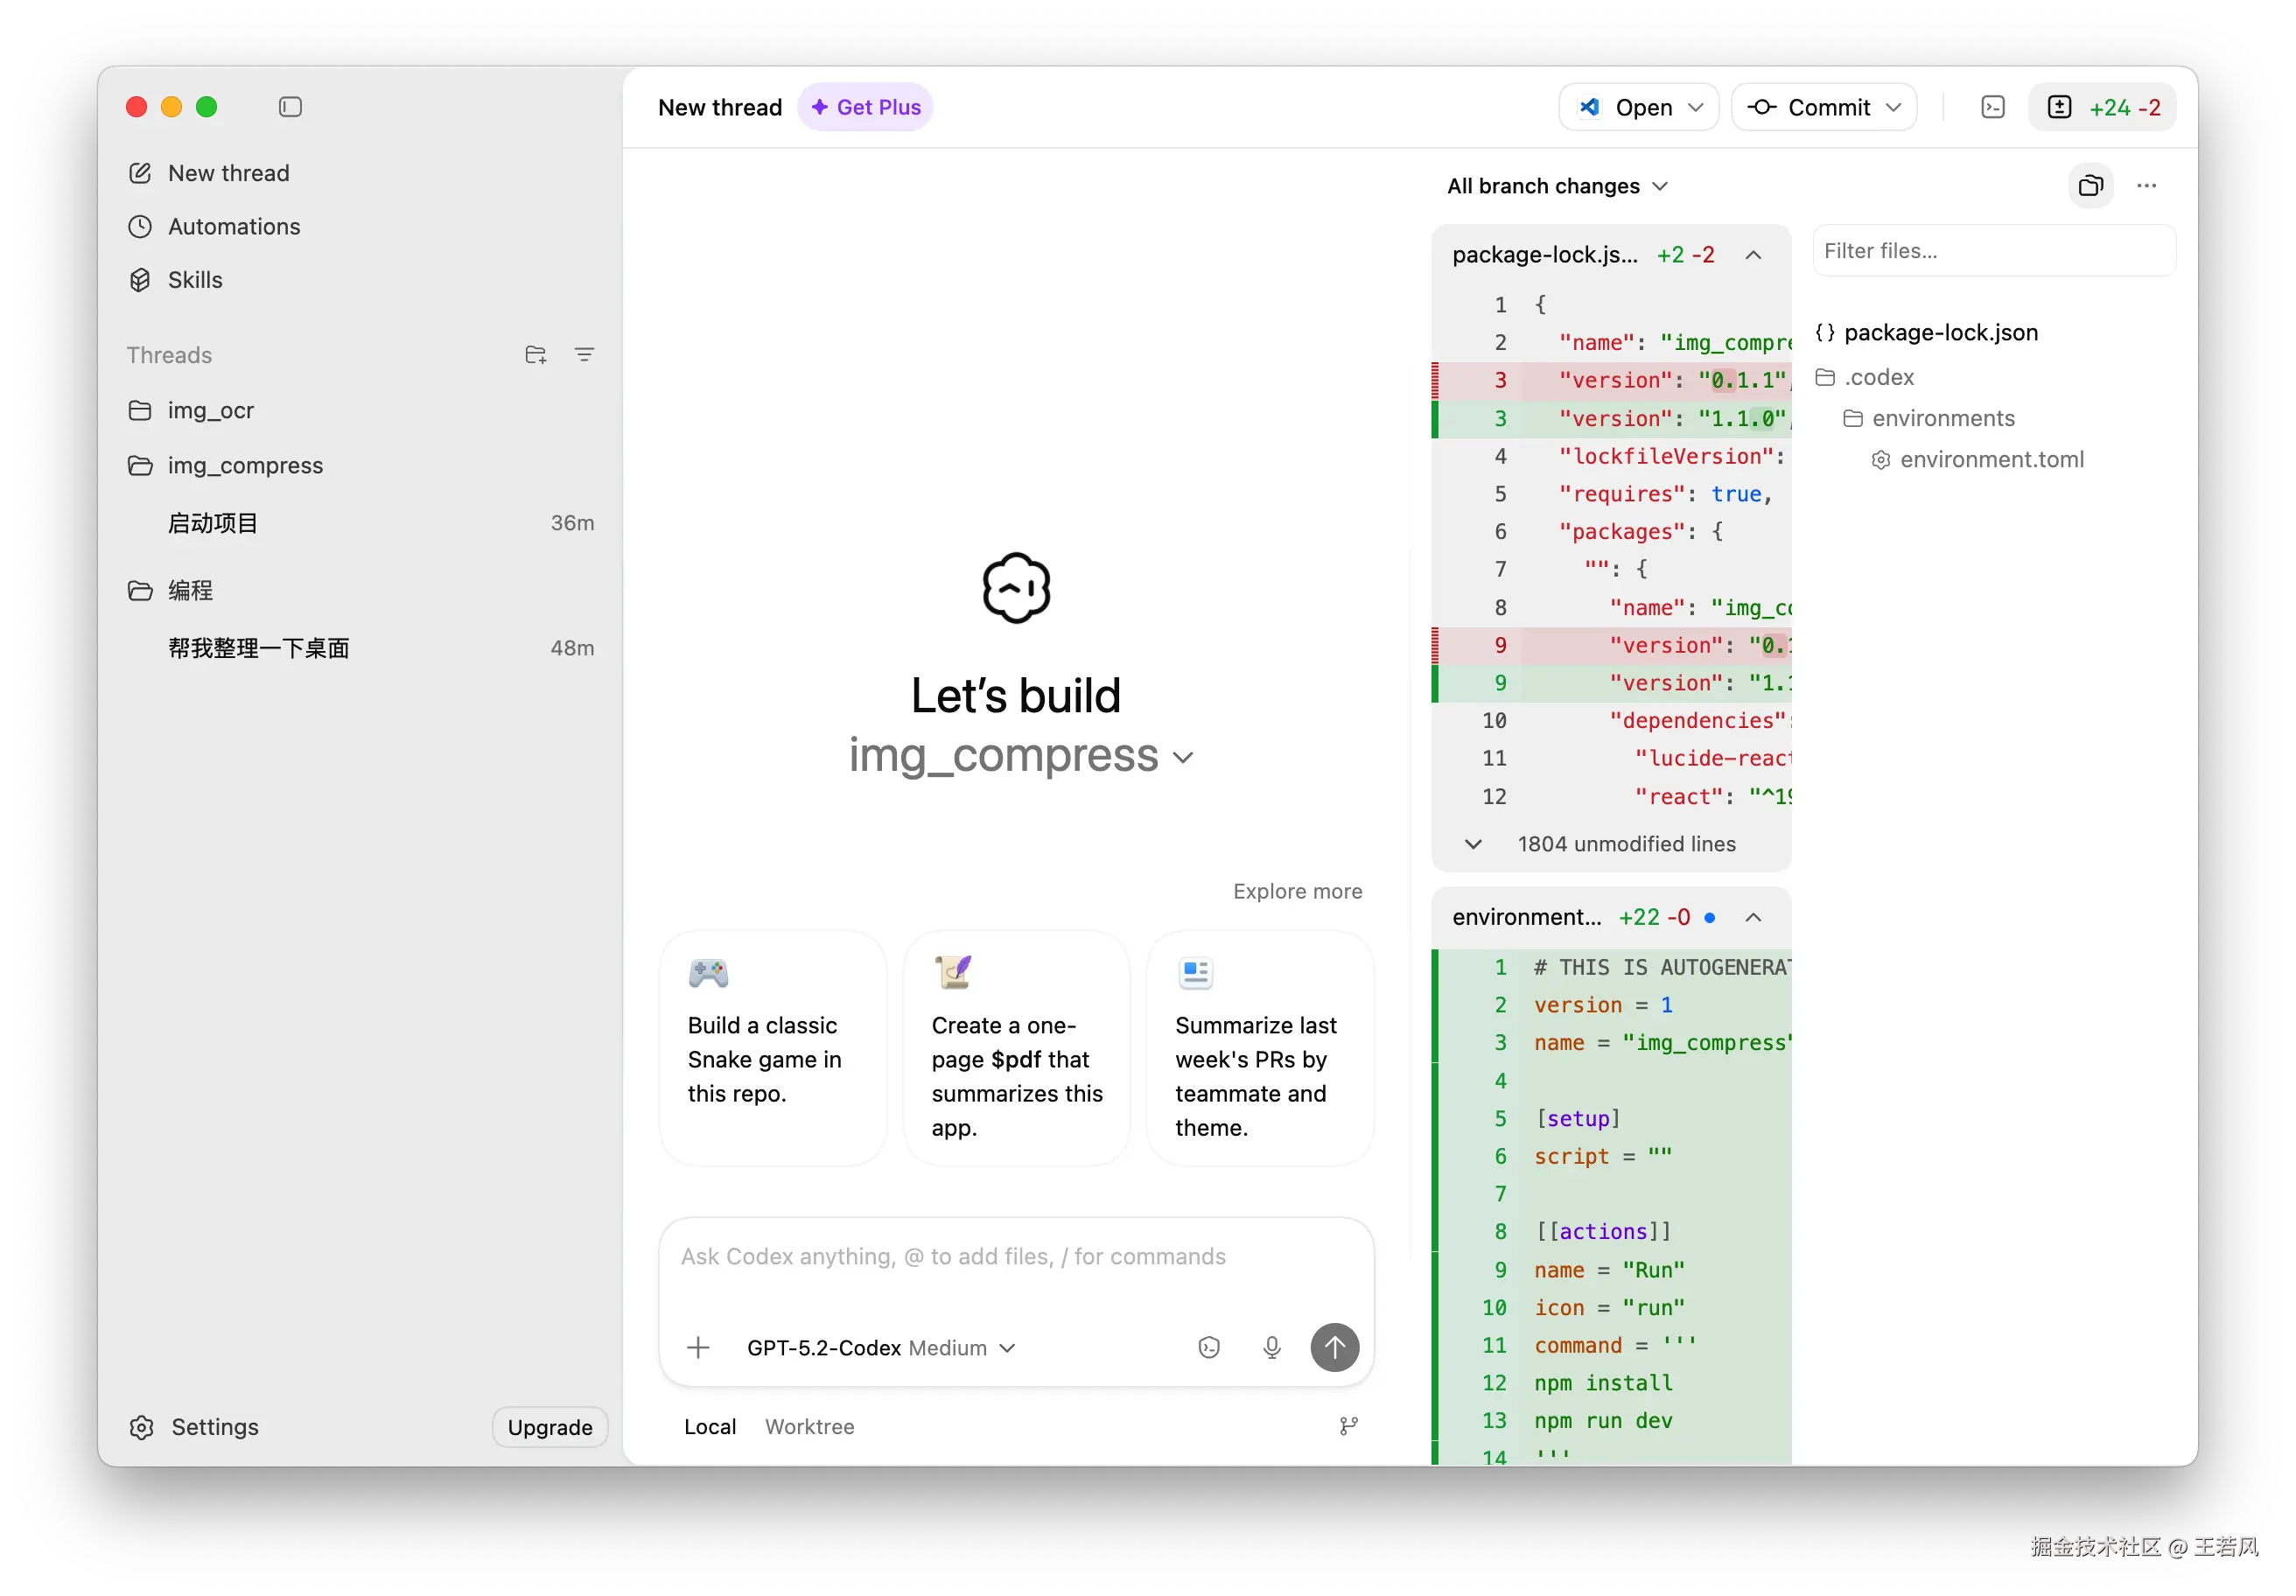Screen dimensions: 2296x1596
Task: Open the threads filter icon
Action: (x=584, y=355)
